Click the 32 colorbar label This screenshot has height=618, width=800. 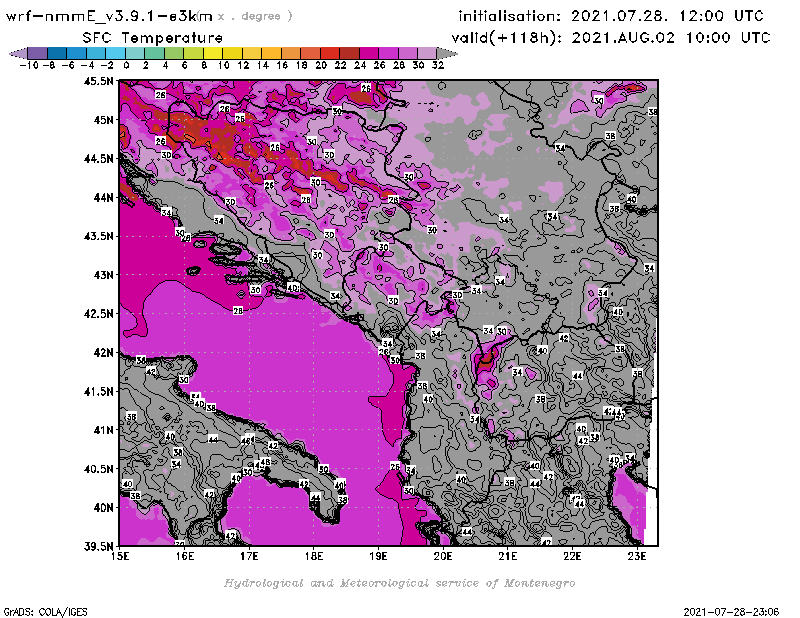click(438, 66)
